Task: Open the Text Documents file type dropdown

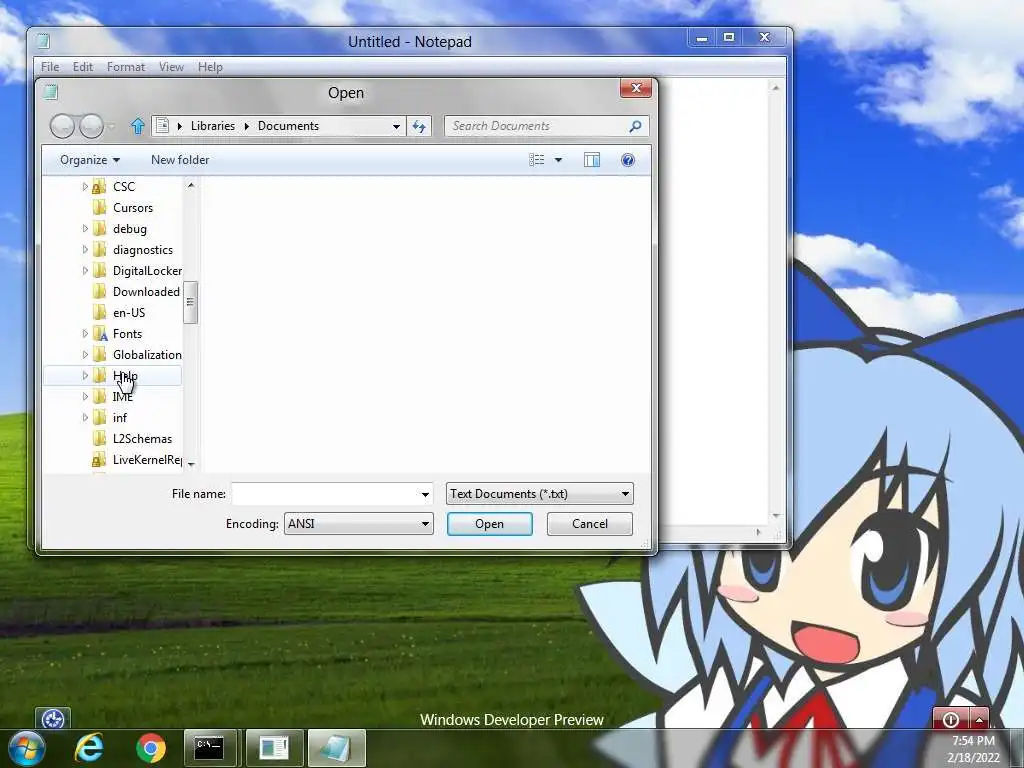Action: pos(539,494)
